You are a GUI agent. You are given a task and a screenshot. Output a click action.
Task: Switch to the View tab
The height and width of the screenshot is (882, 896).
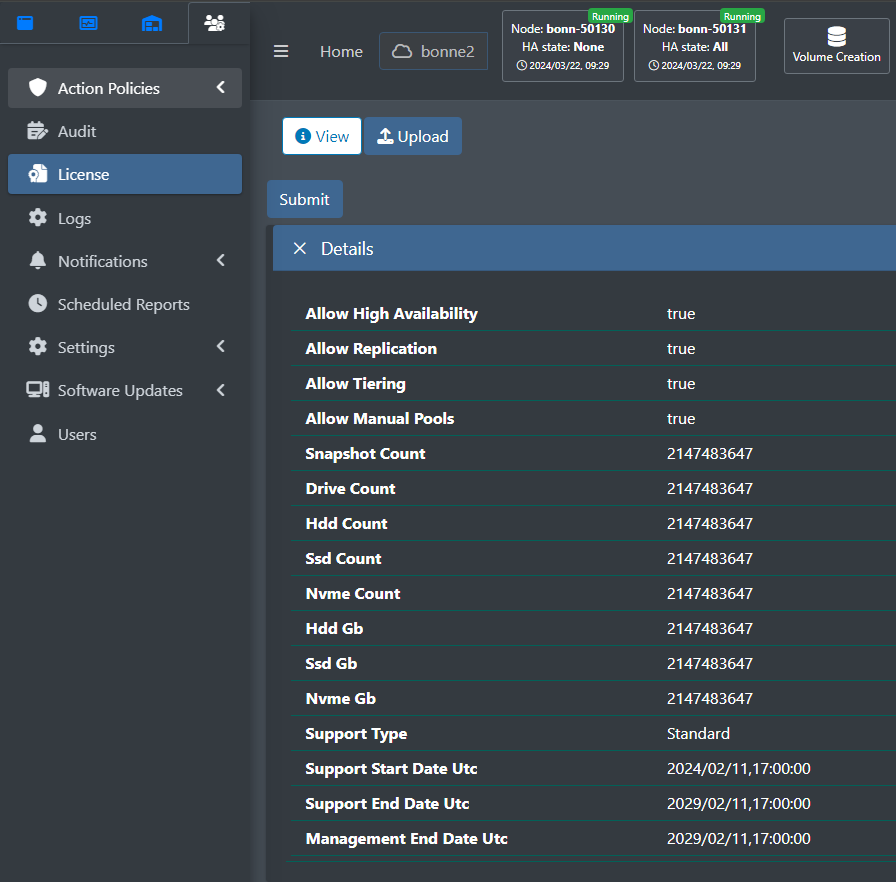click(x=322, y=136)
